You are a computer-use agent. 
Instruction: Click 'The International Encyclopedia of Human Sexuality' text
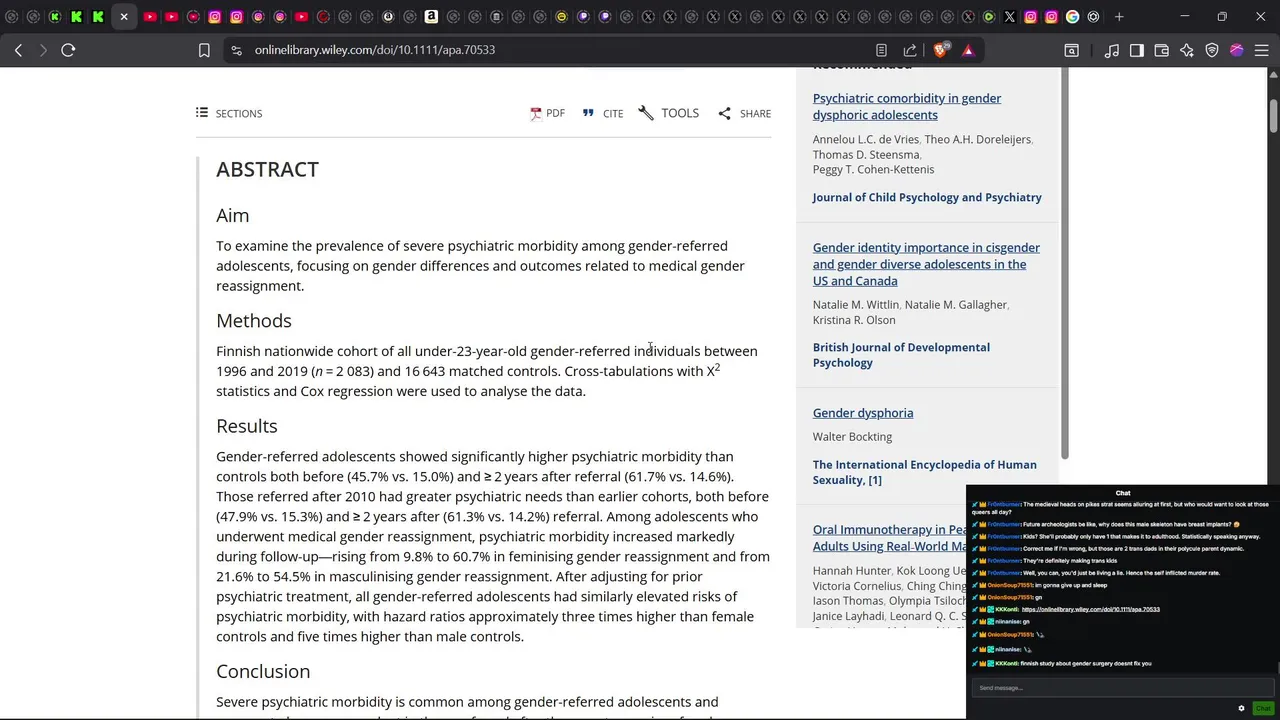924,472
